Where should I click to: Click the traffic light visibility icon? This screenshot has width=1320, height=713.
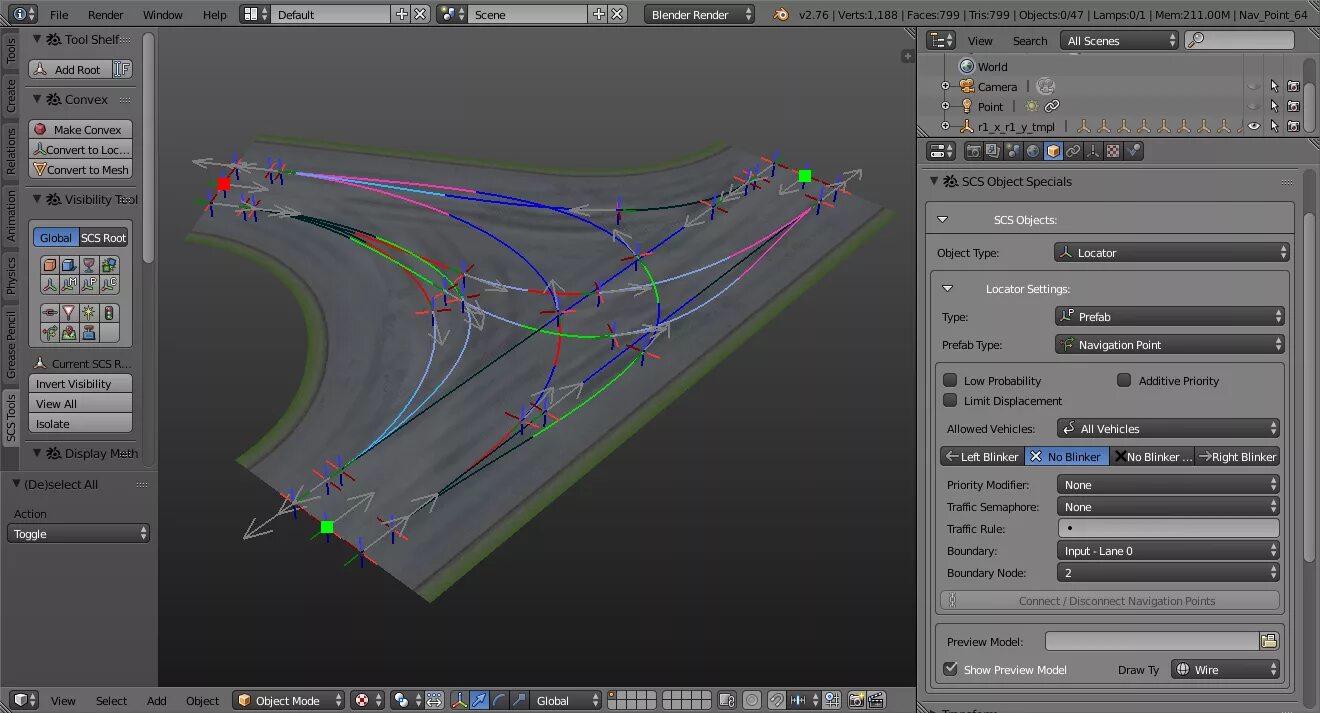pos(109,313)
